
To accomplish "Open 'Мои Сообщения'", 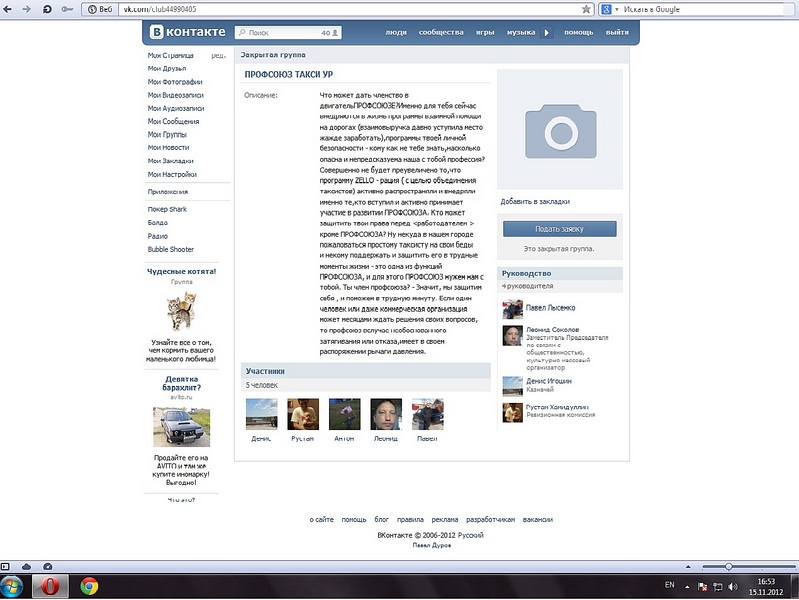I will tap(173, 121).
